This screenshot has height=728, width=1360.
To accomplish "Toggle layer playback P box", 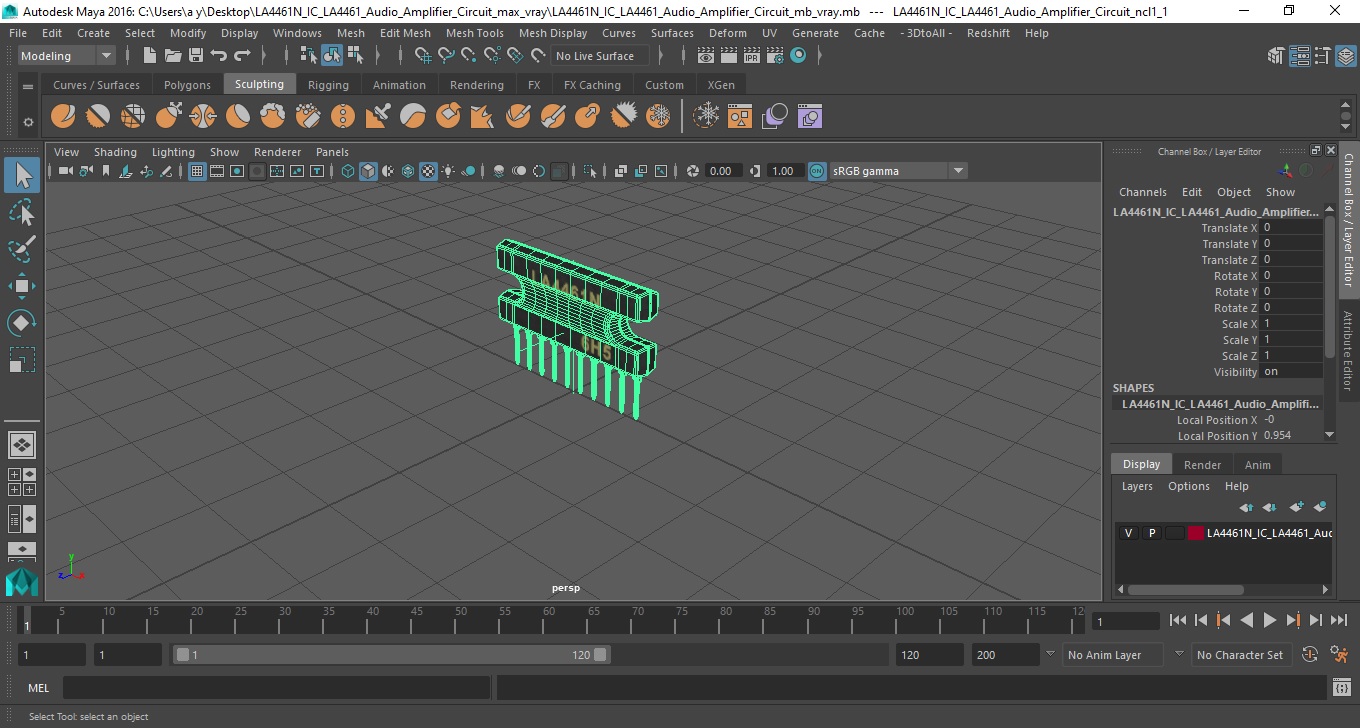I will pyautogui.click(x=1151, y=533).
